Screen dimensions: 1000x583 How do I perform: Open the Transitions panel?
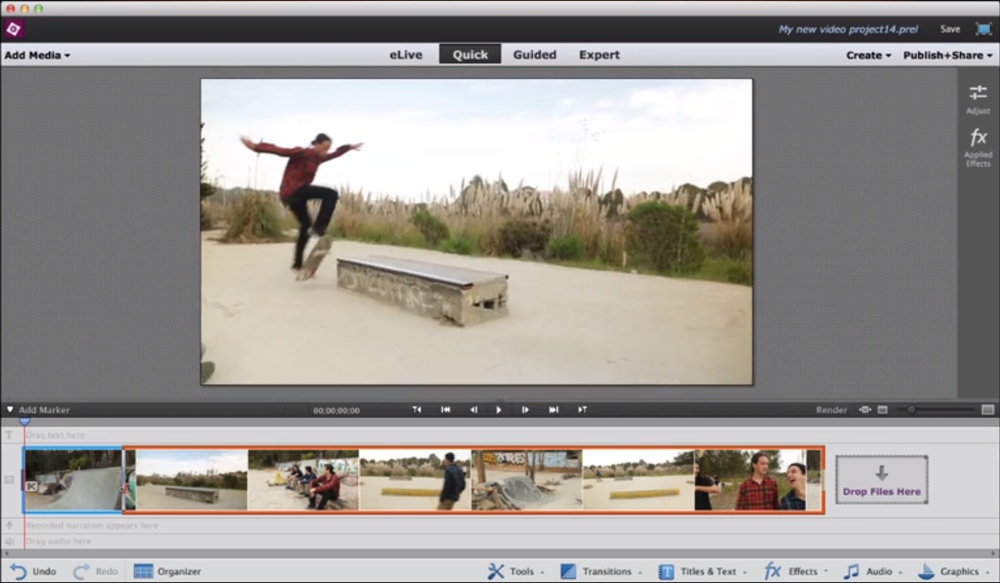[x=598, y=571]
